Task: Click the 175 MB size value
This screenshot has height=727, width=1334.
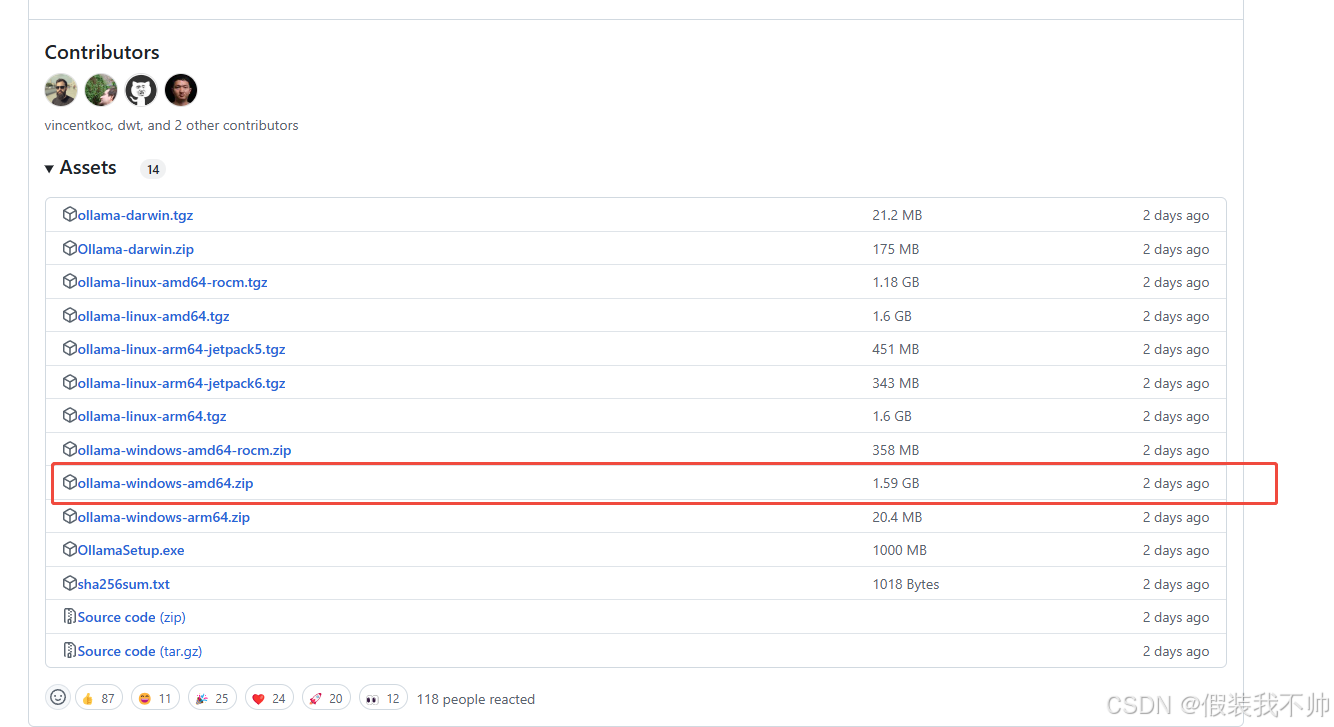Action: tap(896, 249)
